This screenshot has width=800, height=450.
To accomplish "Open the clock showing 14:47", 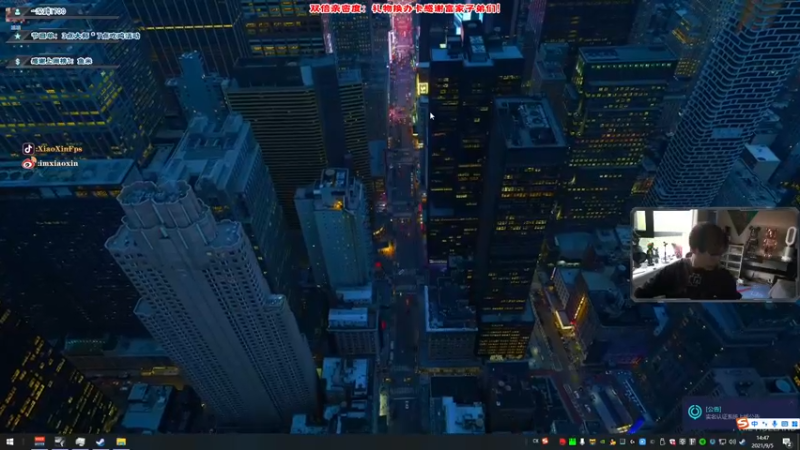I will (x=763, y=442).
